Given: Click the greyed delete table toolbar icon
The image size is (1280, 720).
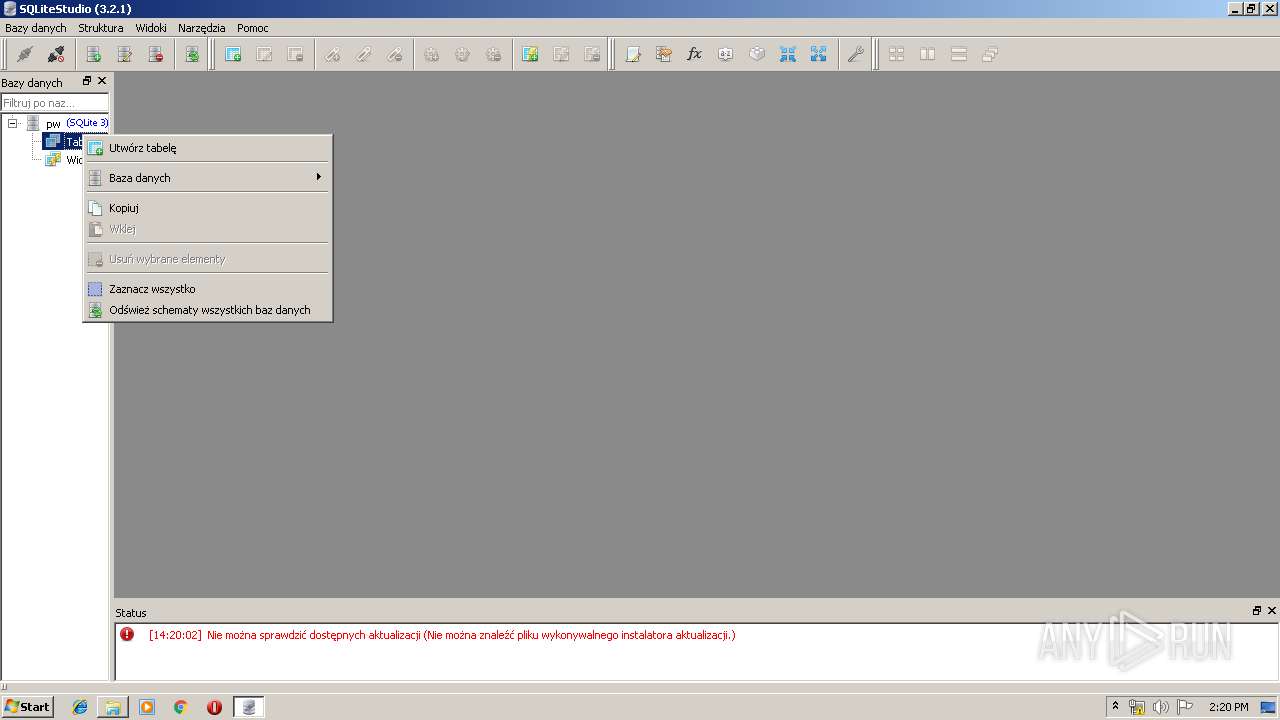Looking at the screenshot, I should coord(295,55).
